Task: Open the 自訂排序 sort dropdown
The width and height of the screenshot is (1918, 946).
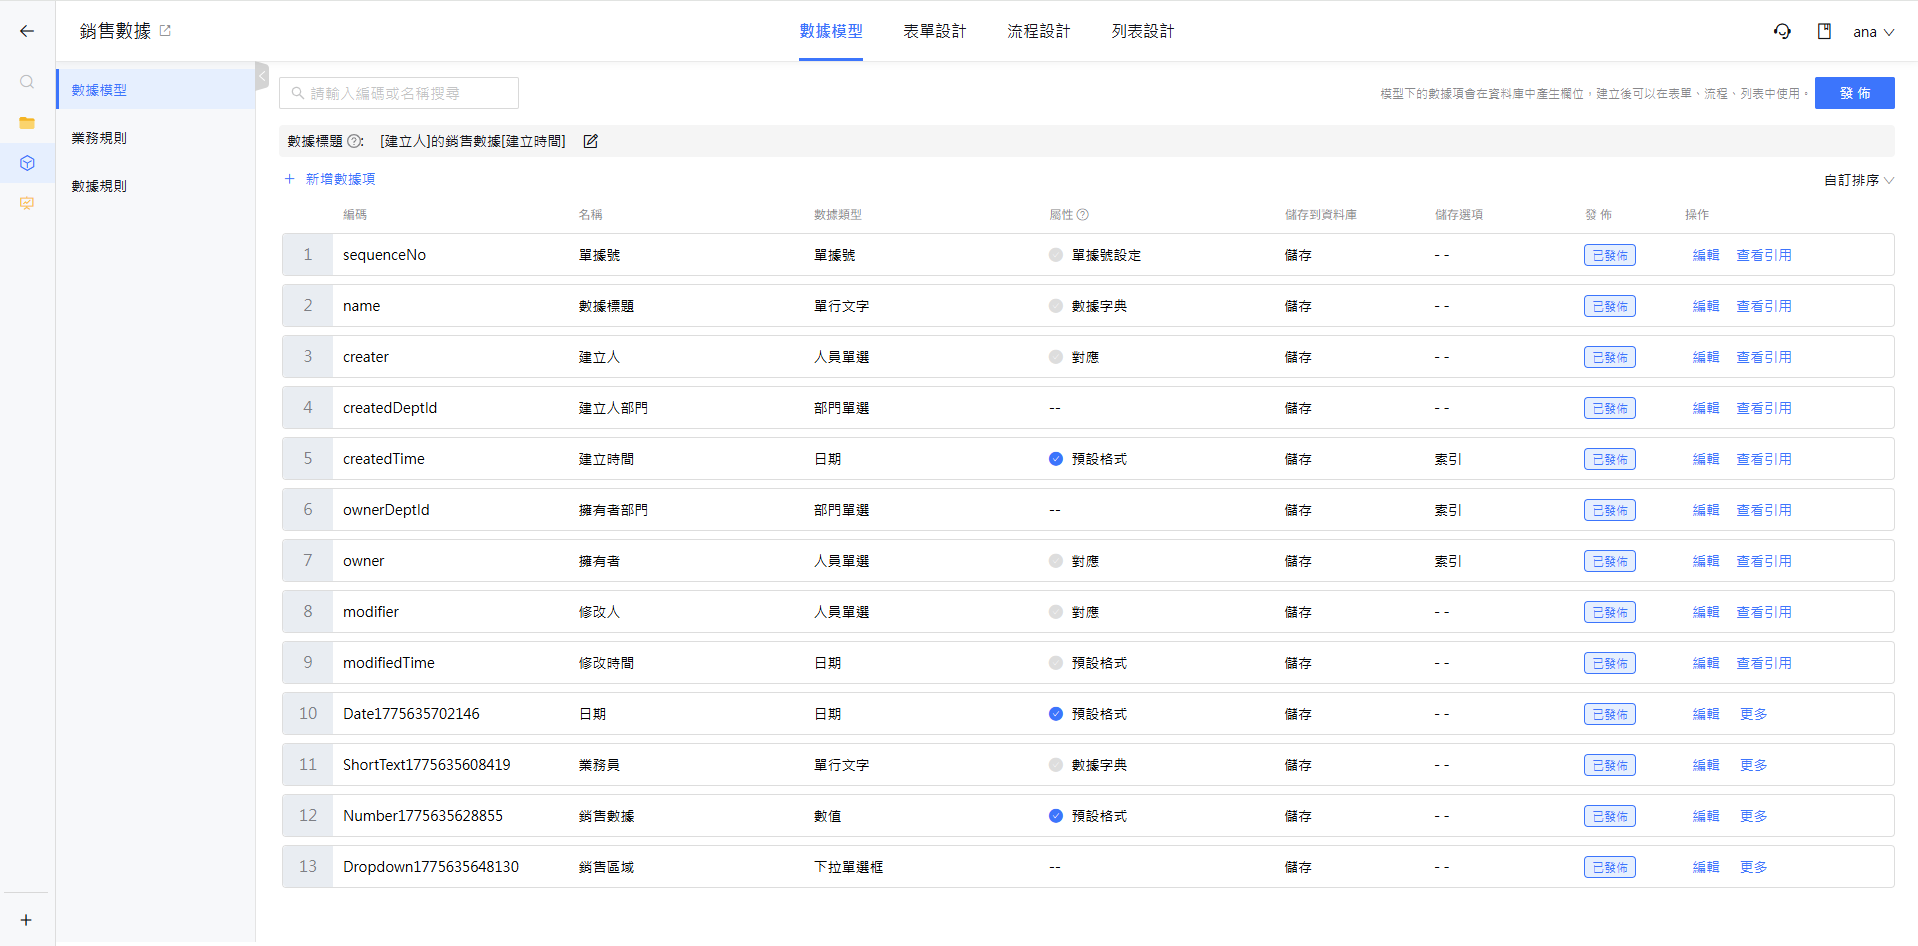Action: 1859,180
